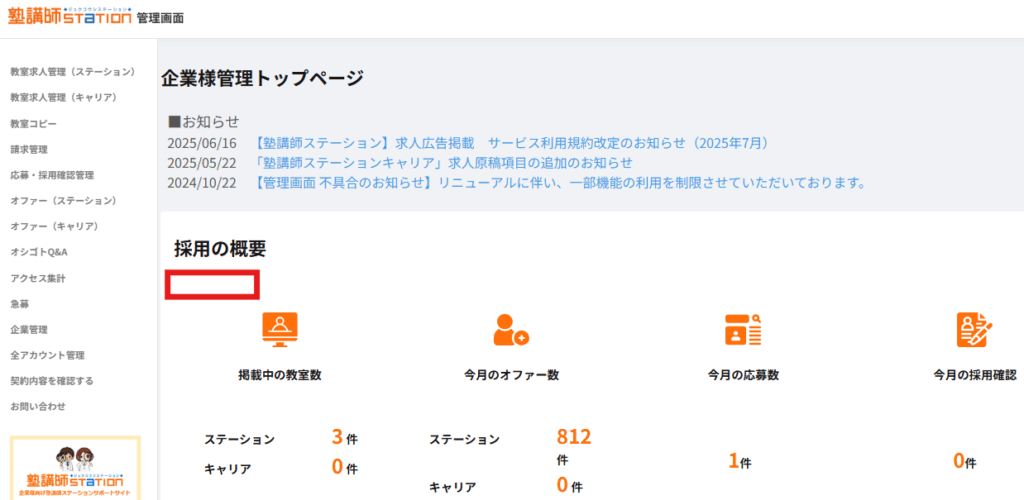This screenshot has width=1024, height=500.
Task: Click the 今月の採用確認 document pen icon
Action: (x=974, y=330)
